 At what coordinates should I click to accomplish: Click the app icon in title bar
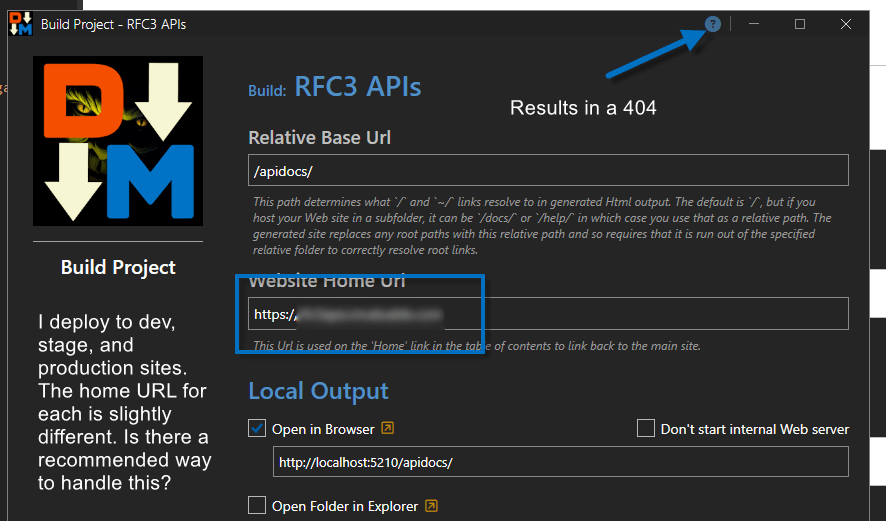pyautogui.click(x=21, y=24)
